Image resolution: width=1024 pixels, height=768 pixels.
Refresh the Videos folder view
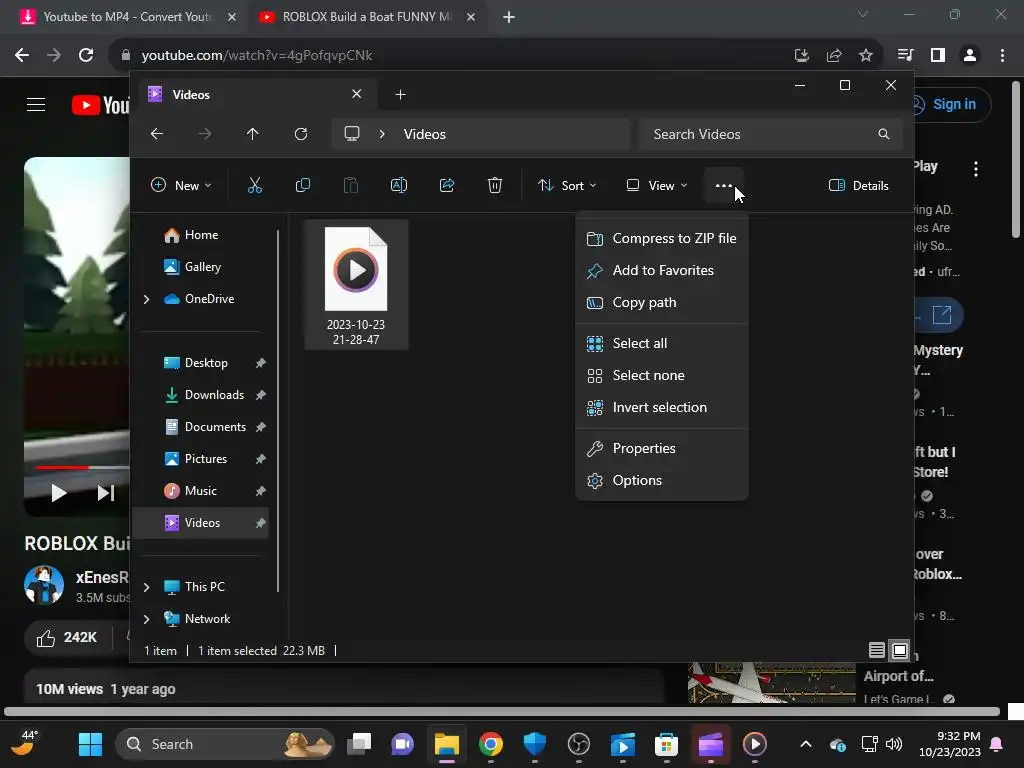point(301,134)
